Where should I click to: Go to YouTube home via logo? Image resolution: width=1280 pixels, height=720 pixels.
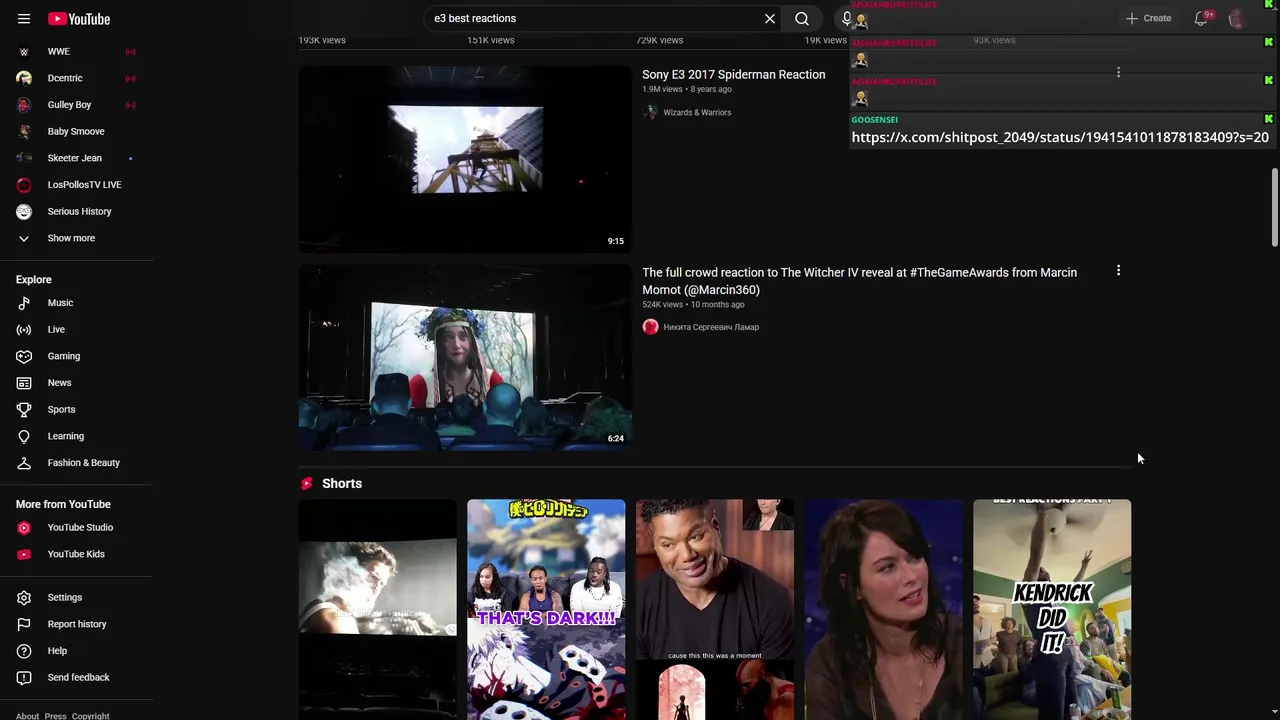[79, 19]
